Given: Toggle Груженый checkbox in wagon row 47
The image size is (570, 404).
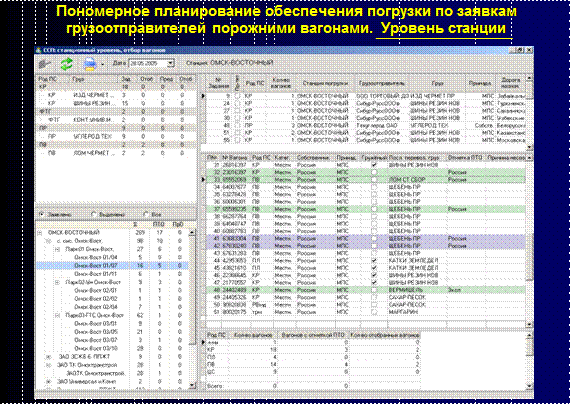Looking at the screenshot, I should [x=374, y=283].
